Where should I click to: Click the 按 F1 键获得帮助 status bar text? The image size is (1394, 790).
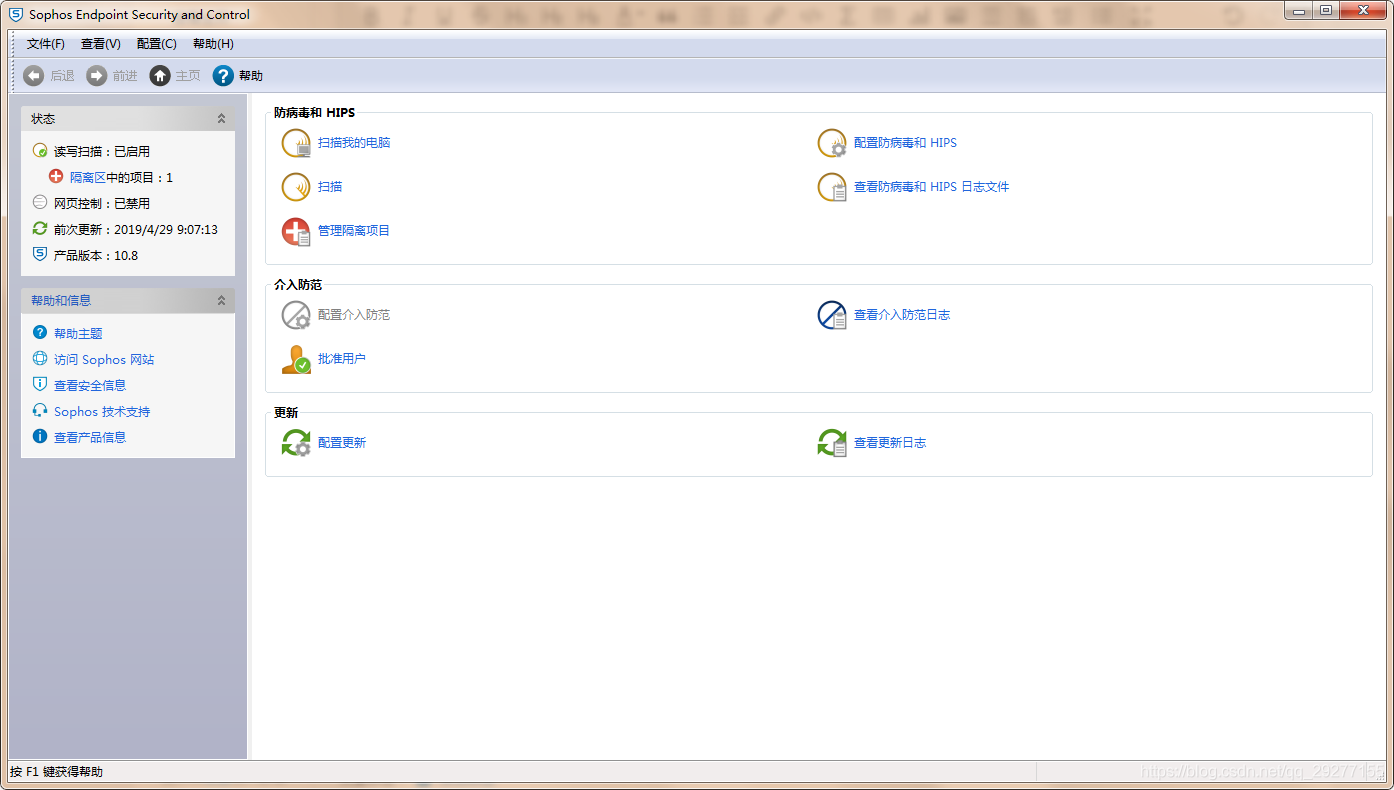tap(56, 772)
